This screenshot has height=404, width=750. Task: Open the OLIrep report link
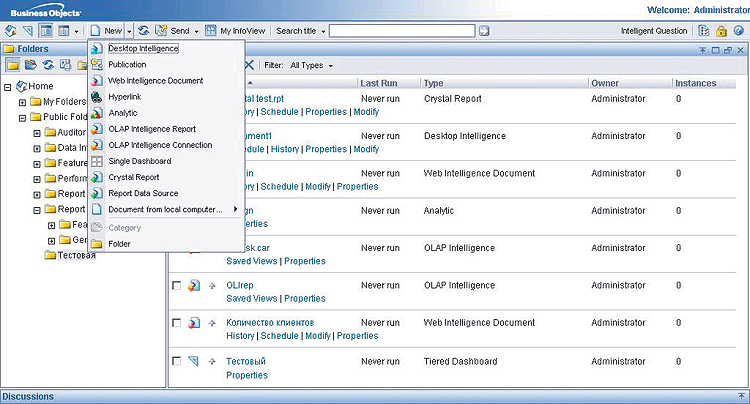click(x=240, y=285)
